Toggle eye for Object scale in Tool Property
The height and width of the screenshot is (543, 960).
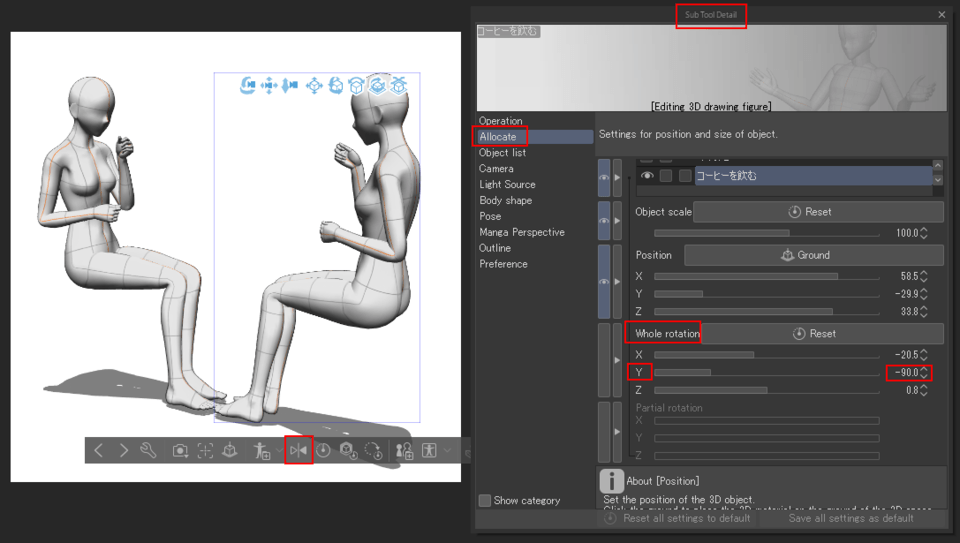604,220
